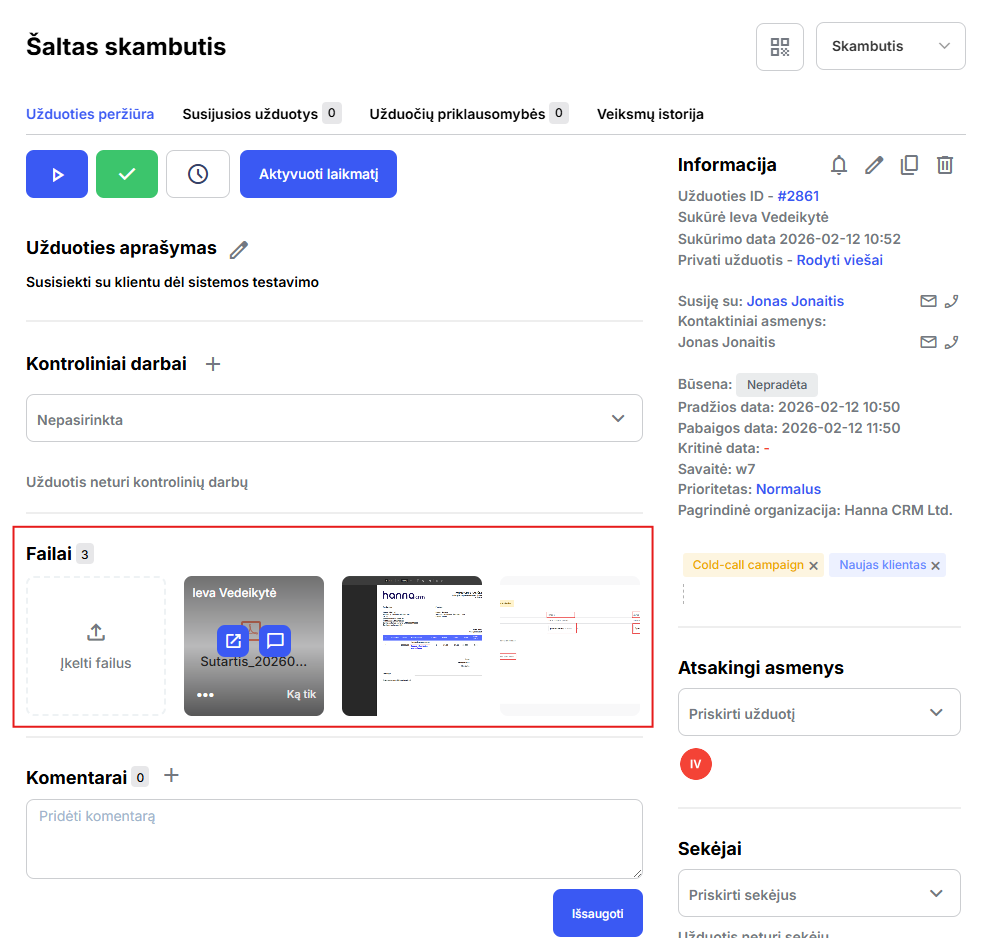Open task ID #2861 link
Screen dimensions: 996x938
(798, 196)
